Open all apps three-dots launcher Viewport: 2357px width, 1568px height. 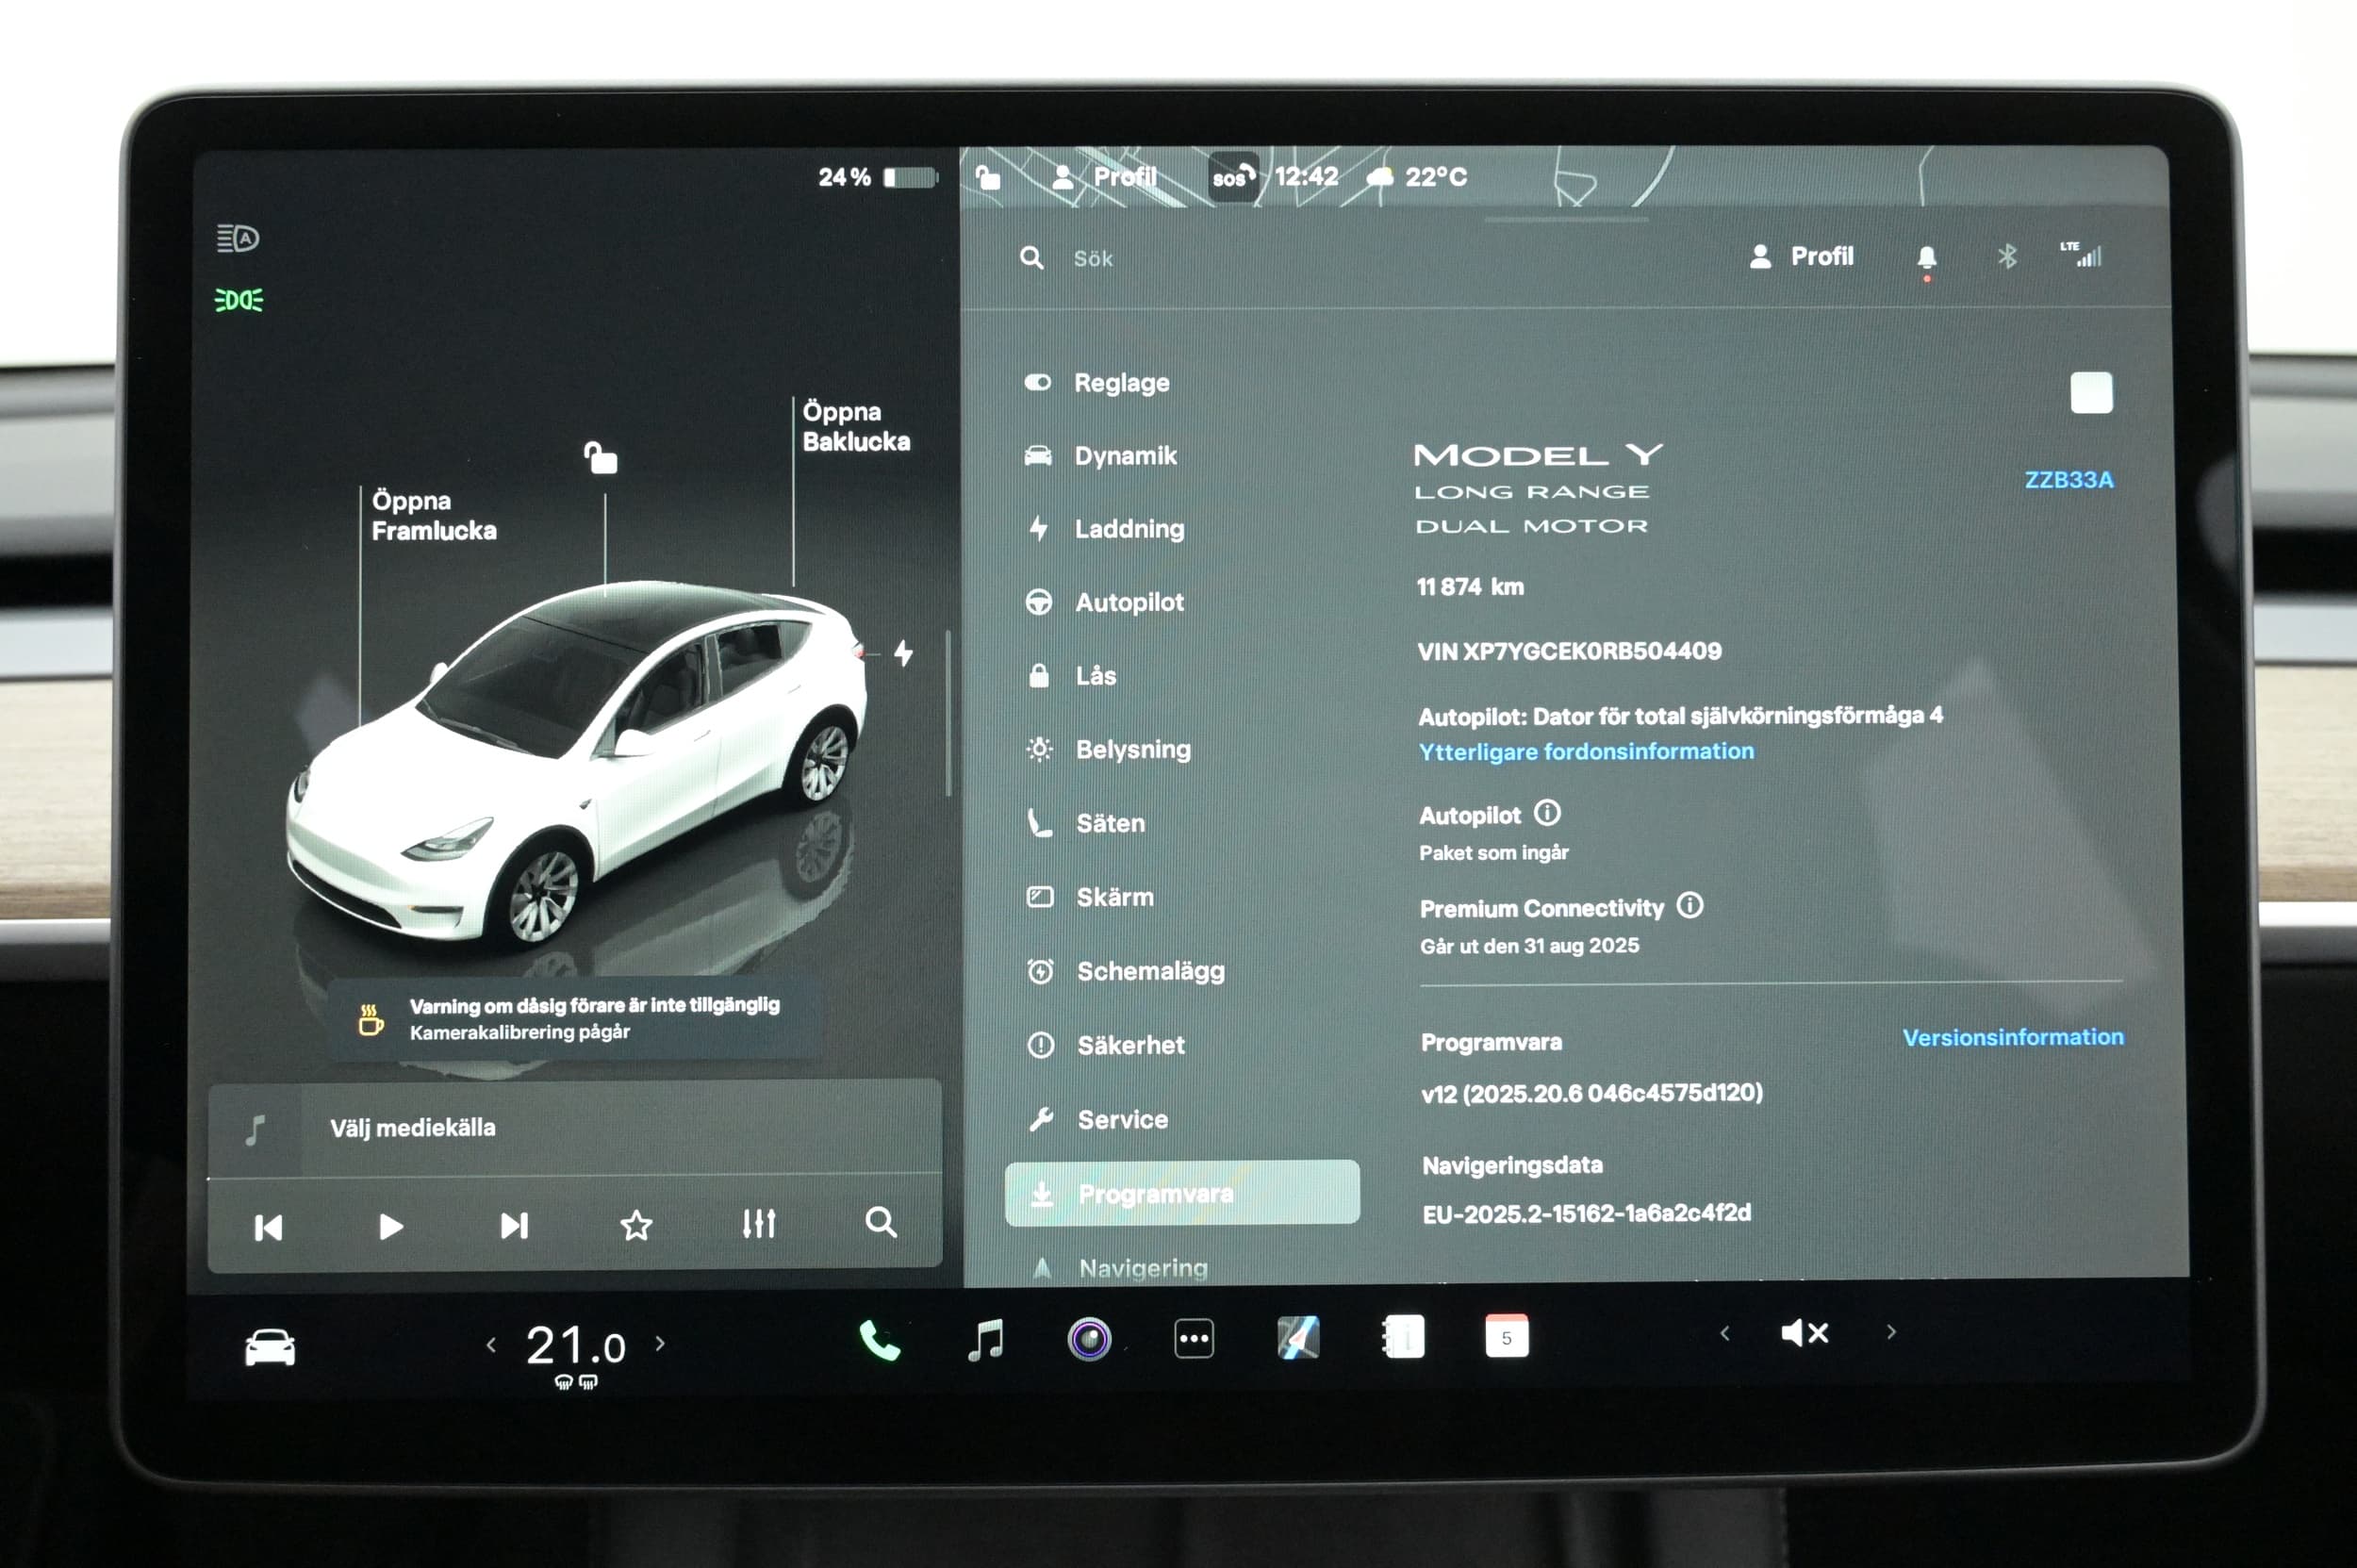1194,1338
